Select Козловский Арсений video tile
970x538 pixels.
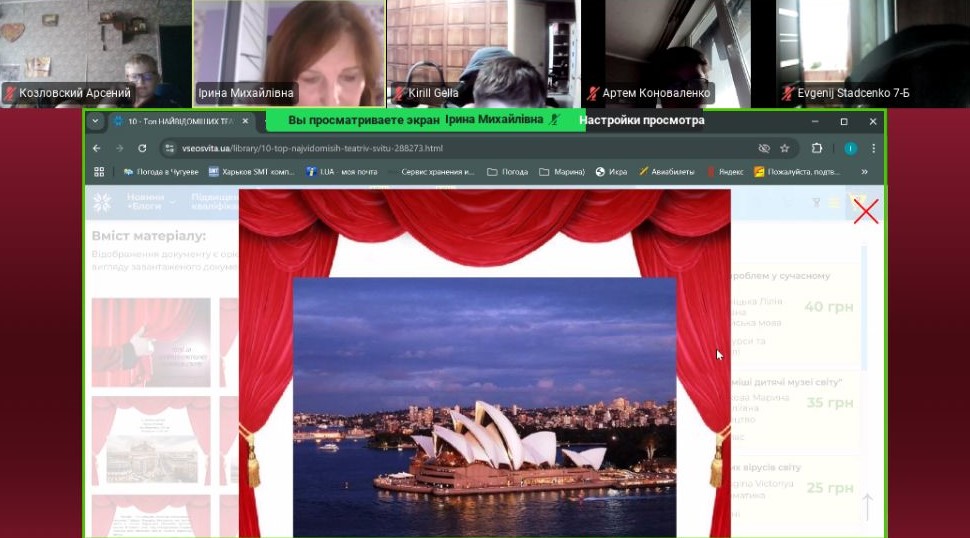pyautogui.click(x=96, y=54)
